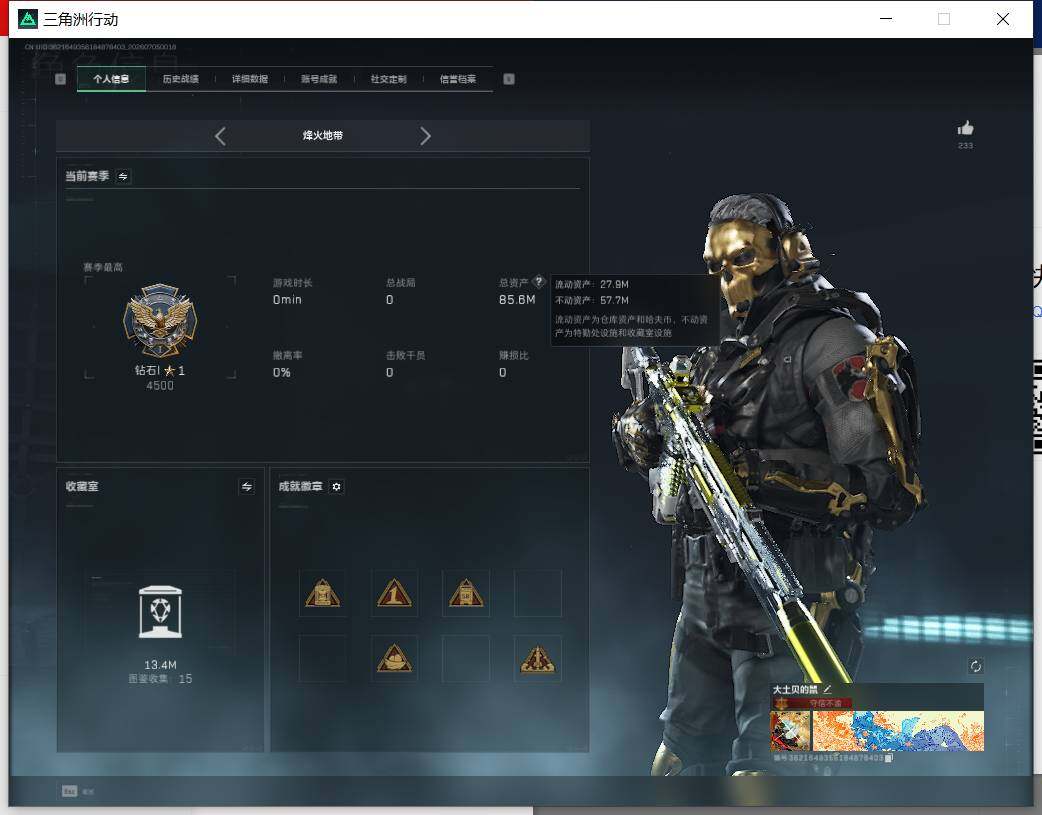Click the 大土贝的黑 player name

(x=795, y=689)
